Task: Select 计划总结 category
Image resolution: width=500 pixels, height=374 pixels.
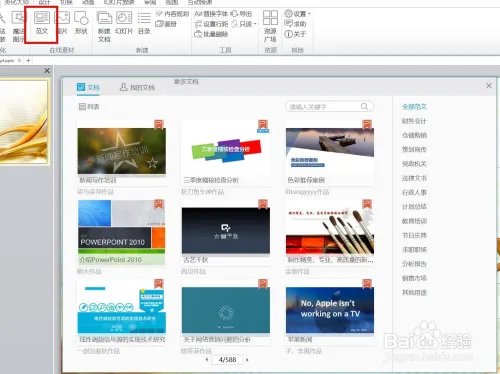Action: coord(414,207)
